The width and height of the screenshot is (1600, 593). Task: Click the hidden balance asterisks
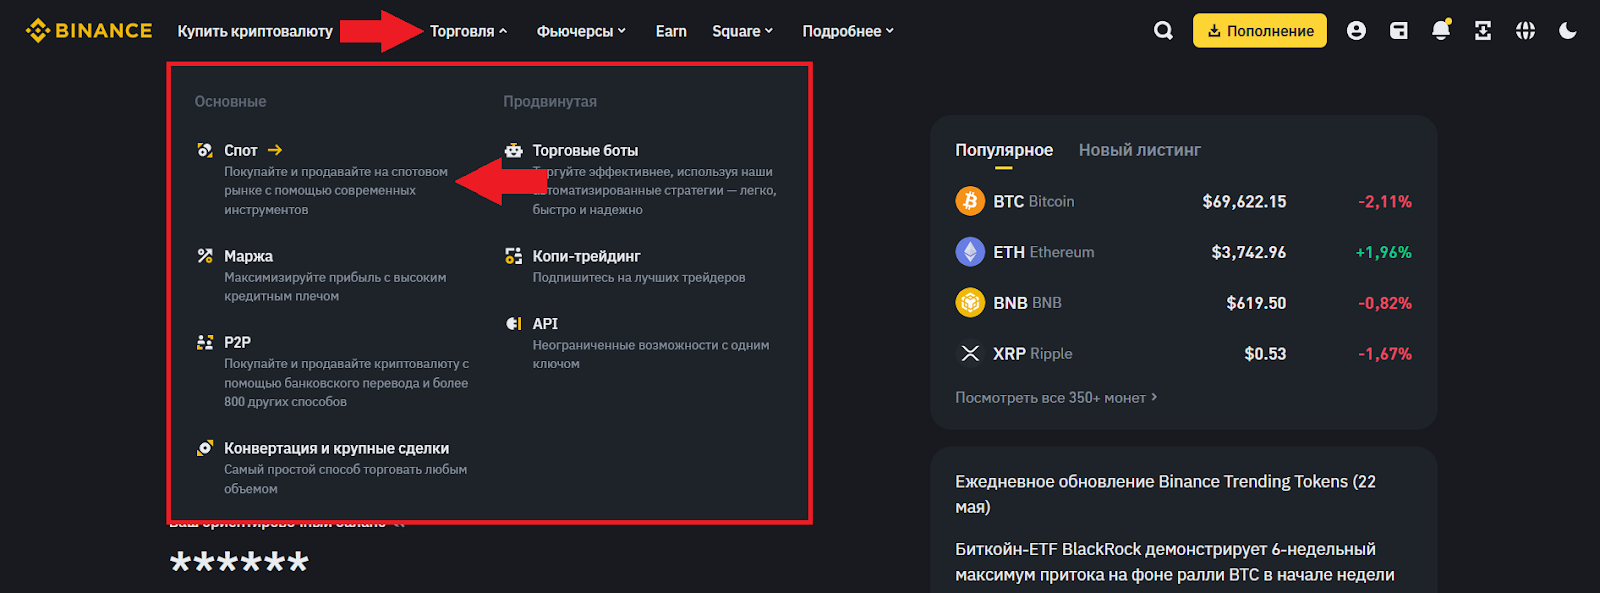coord(239,562)
